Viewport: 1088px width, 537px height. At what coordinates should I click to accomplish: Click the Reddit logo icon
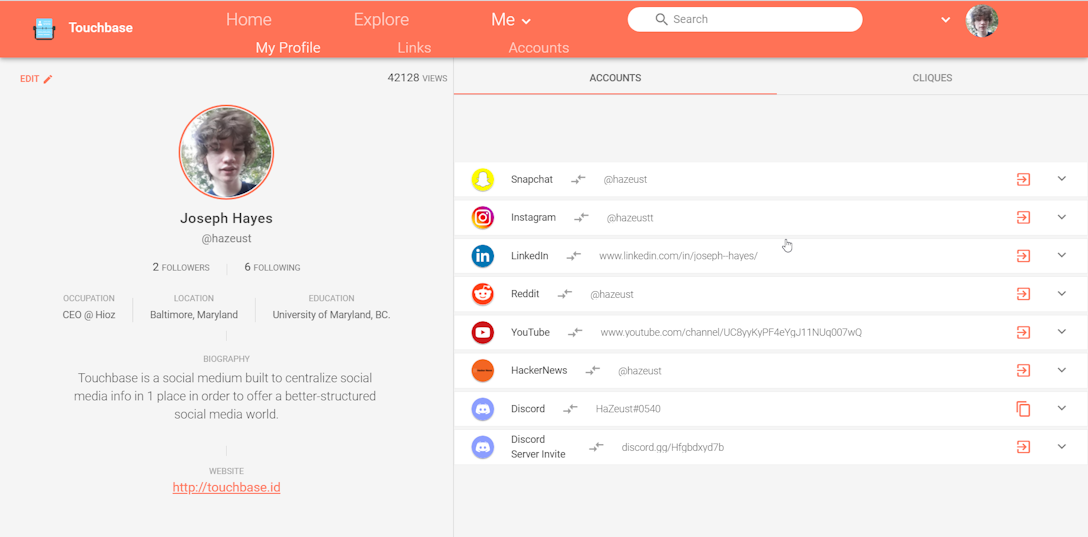coord(483,294)
